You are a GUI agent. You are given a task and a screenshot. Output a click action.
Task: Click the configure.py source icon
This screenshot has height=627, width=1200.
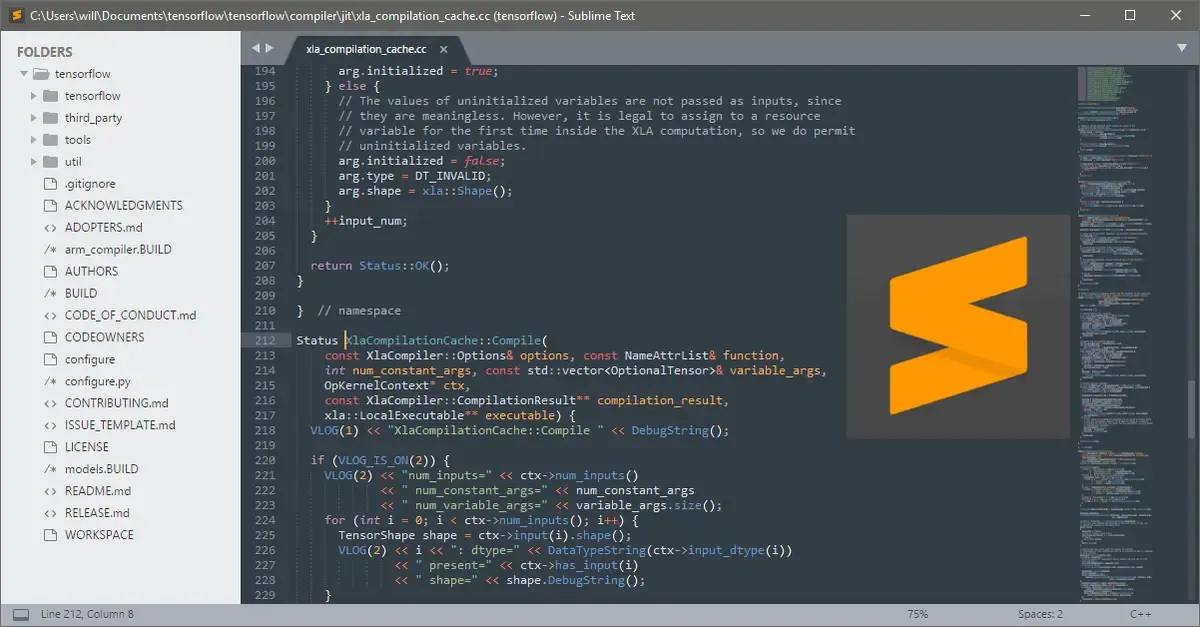tap(51, 382)
